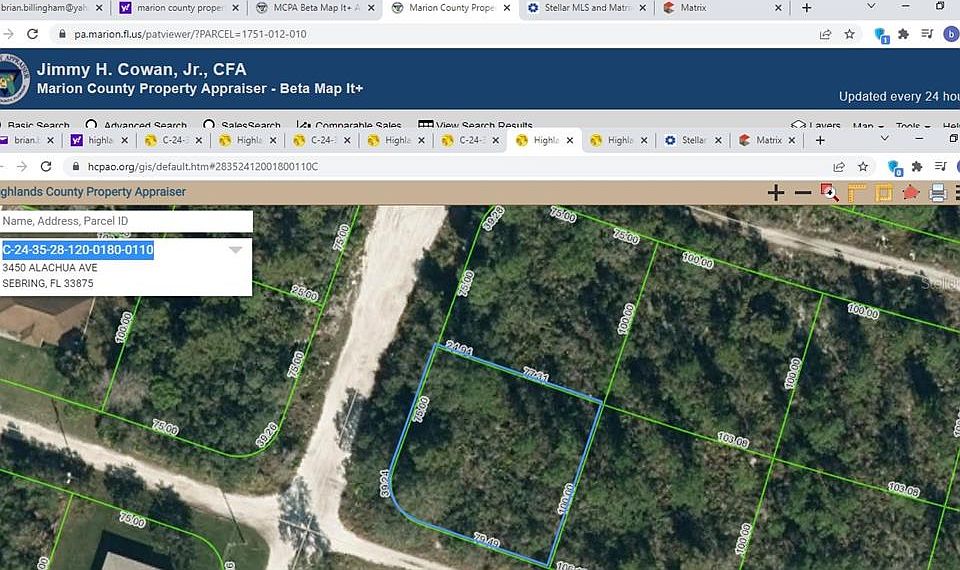The image size is (960, 570).
Task: Open the Map dropdown in Marion County toolbar
Action: 868,125
